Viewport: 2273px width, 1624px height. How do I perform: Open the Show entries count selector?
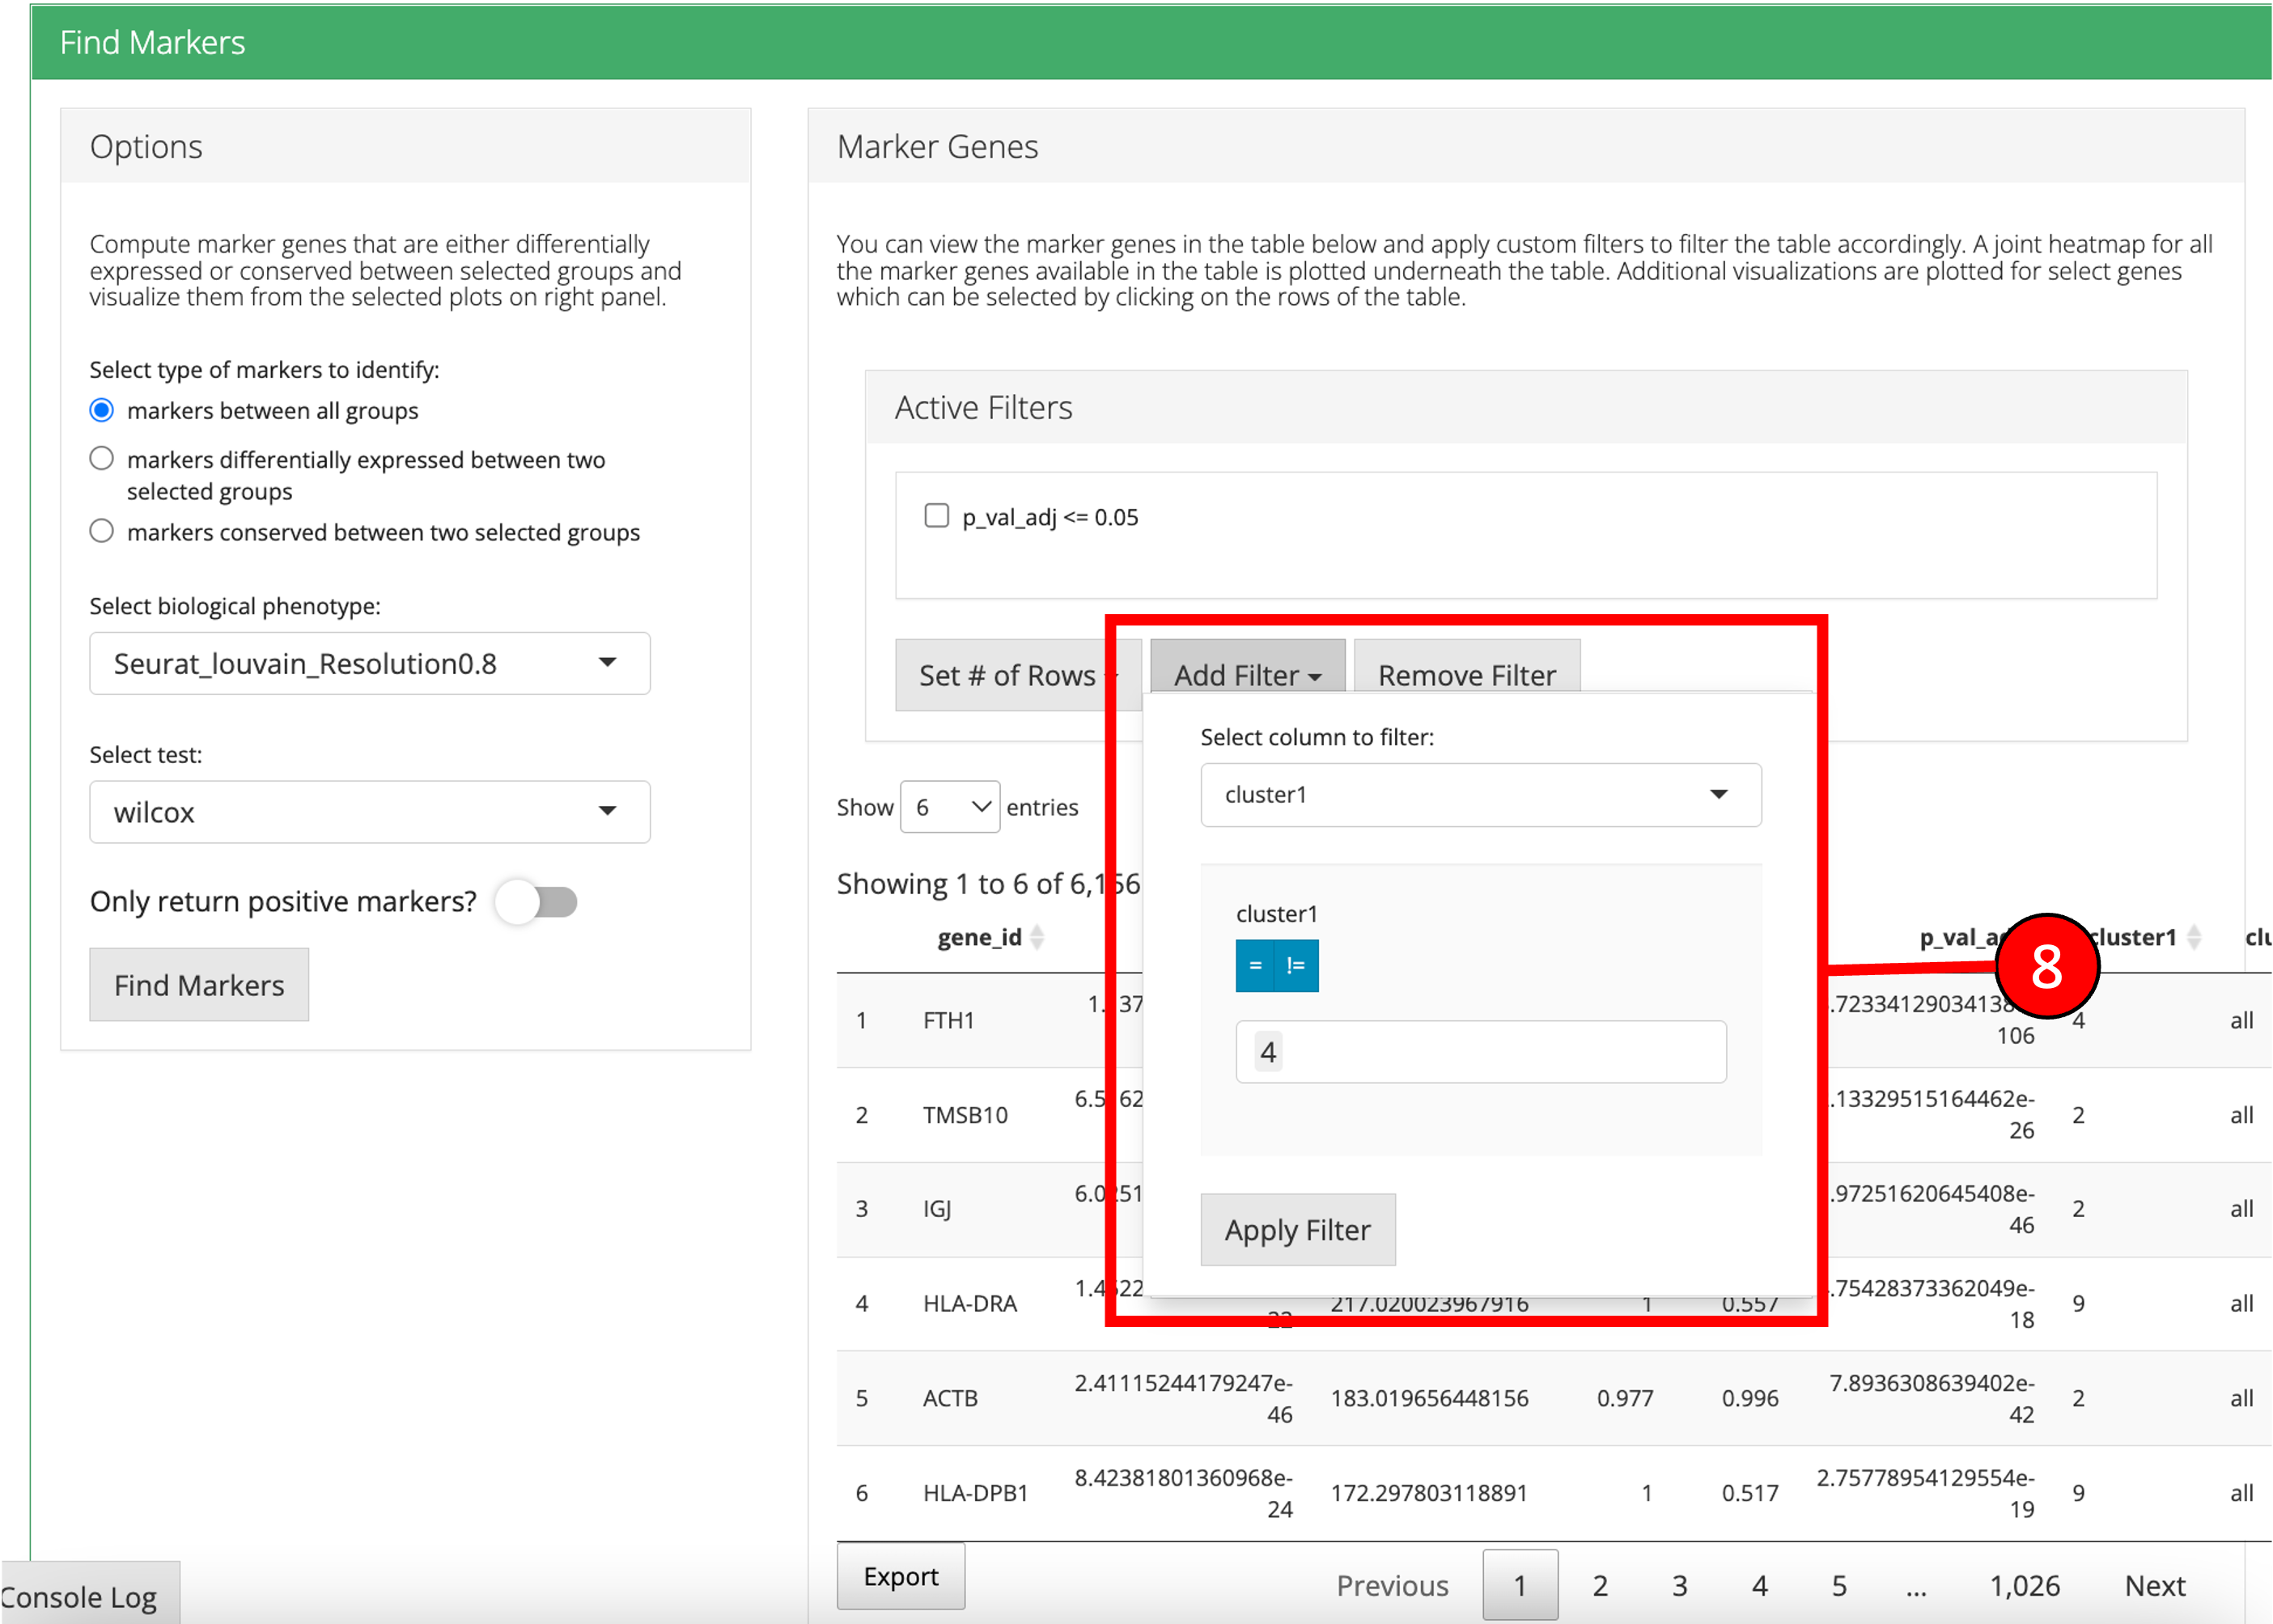click(949, 807)
